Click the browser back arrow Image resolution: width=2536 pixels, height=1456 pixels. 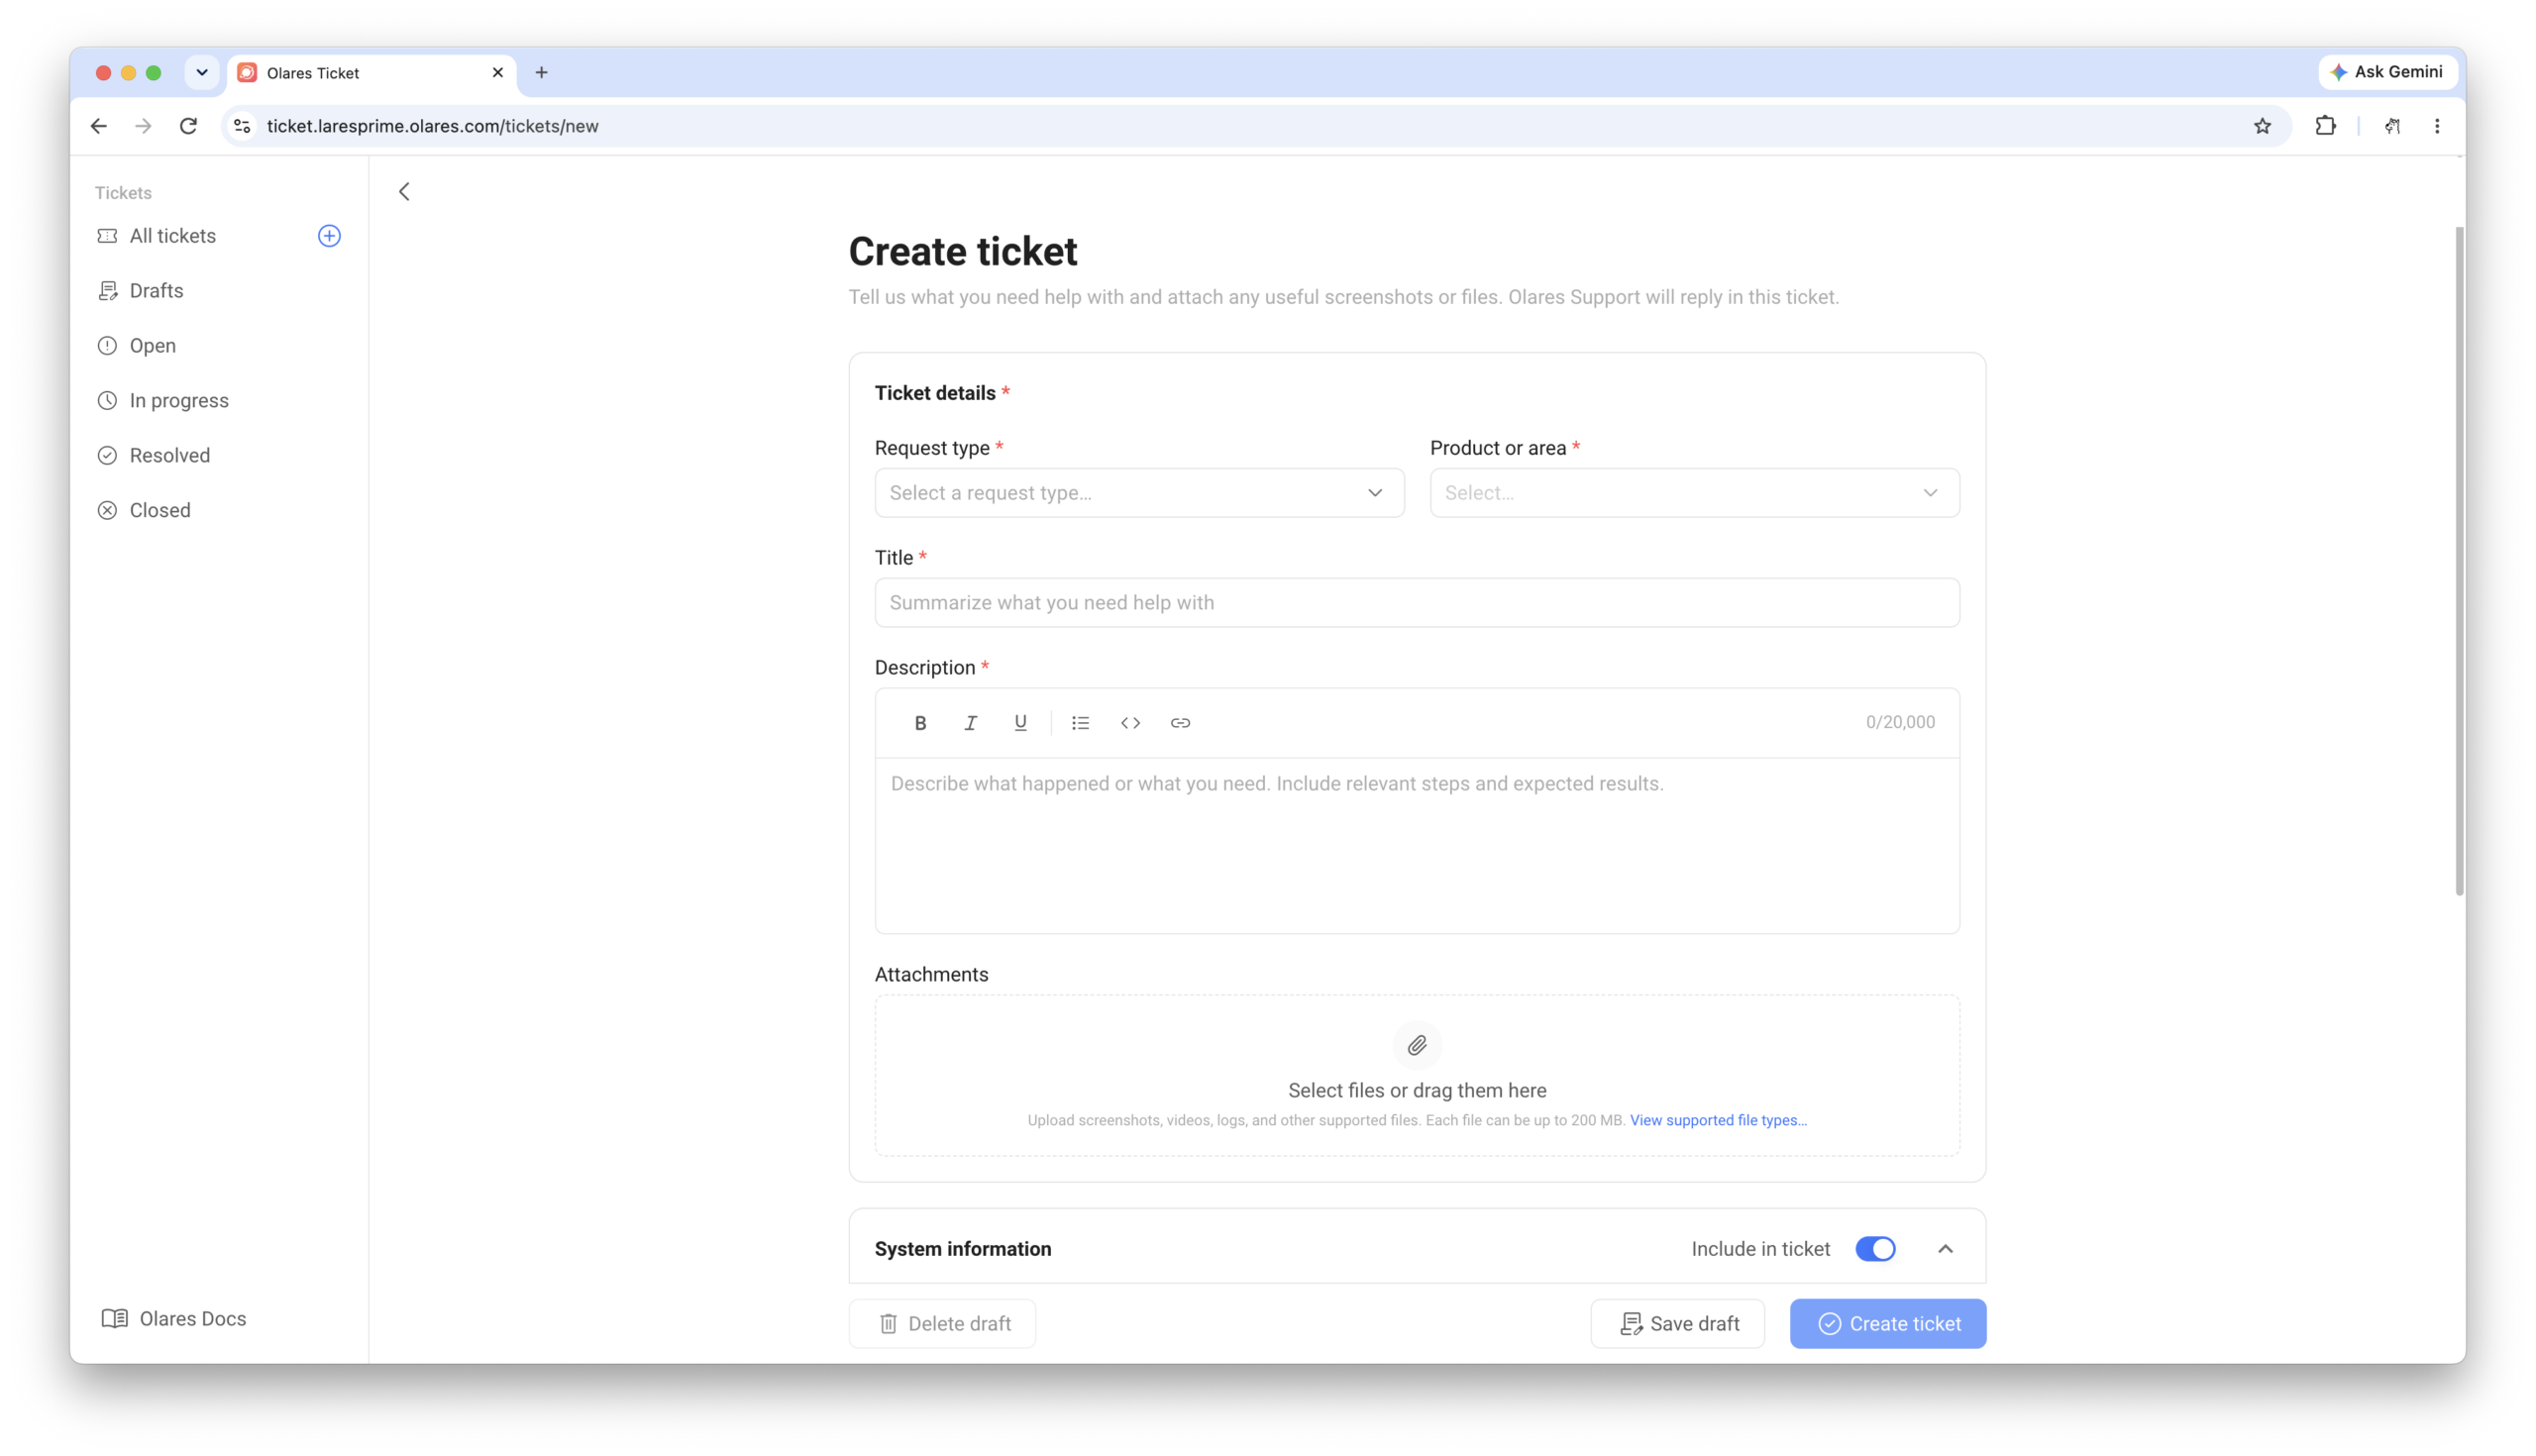pos(98,126)
